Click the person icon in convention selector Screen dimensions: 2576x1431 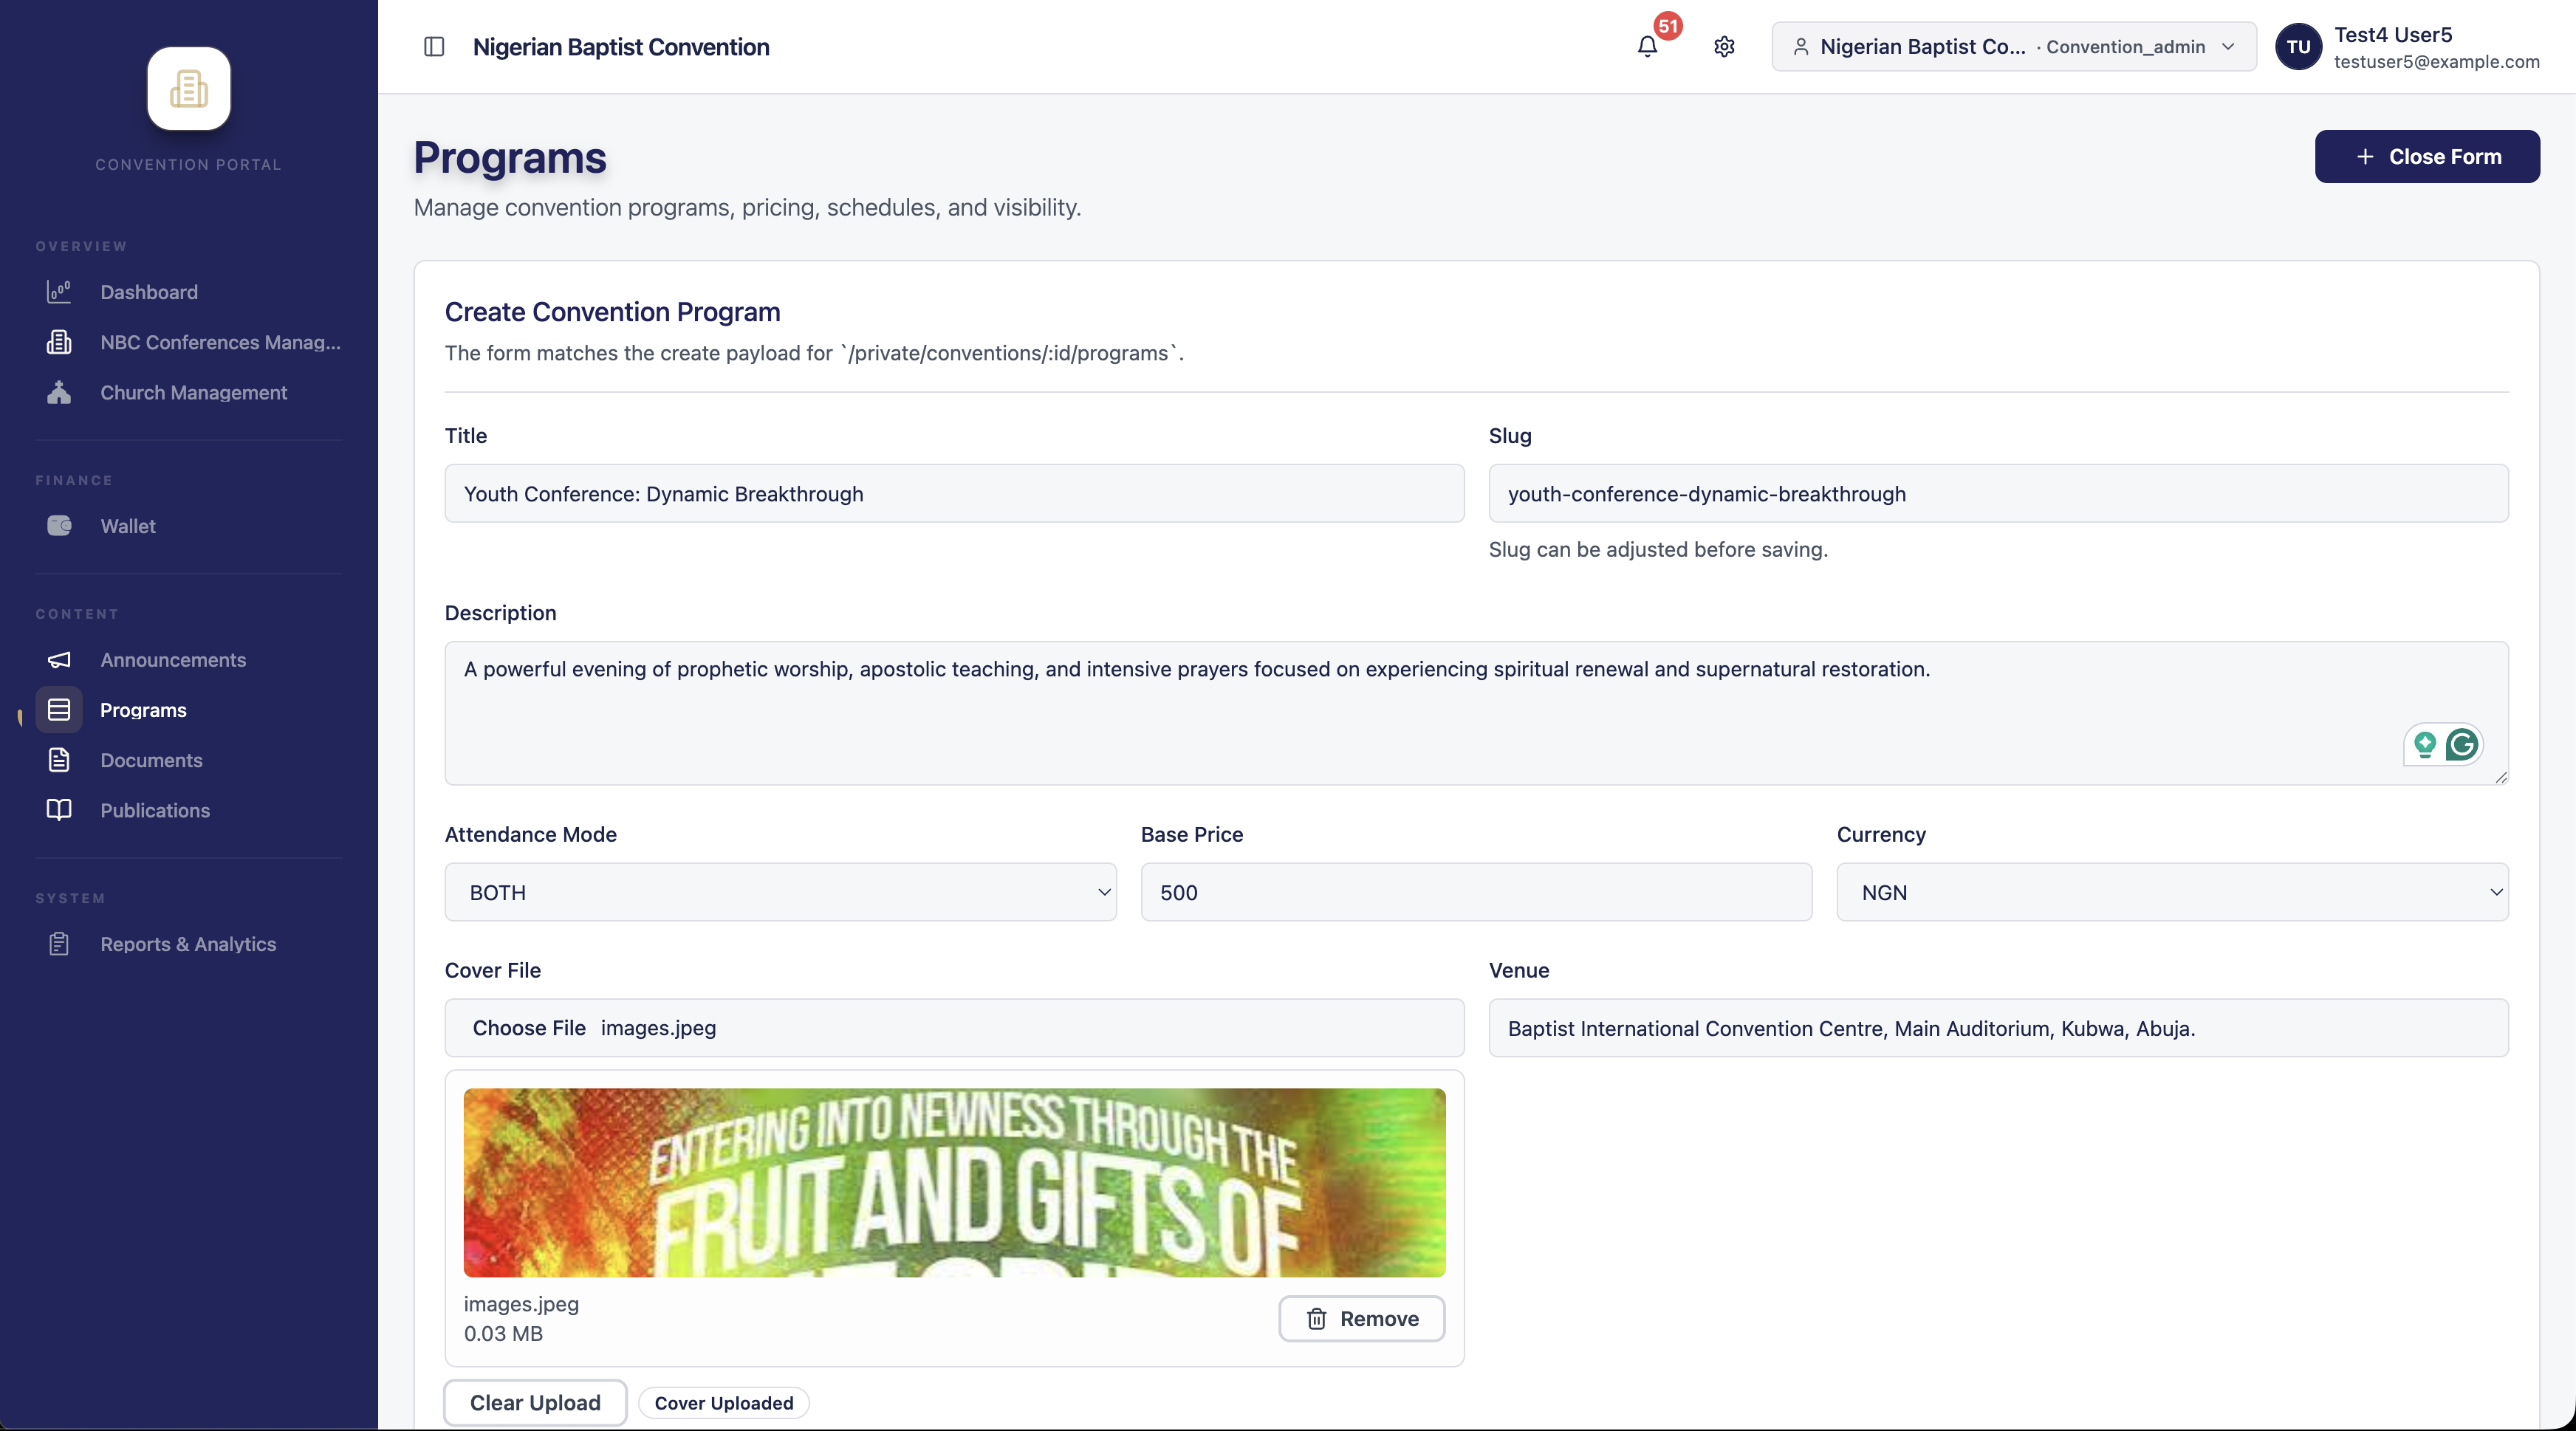1801,47
